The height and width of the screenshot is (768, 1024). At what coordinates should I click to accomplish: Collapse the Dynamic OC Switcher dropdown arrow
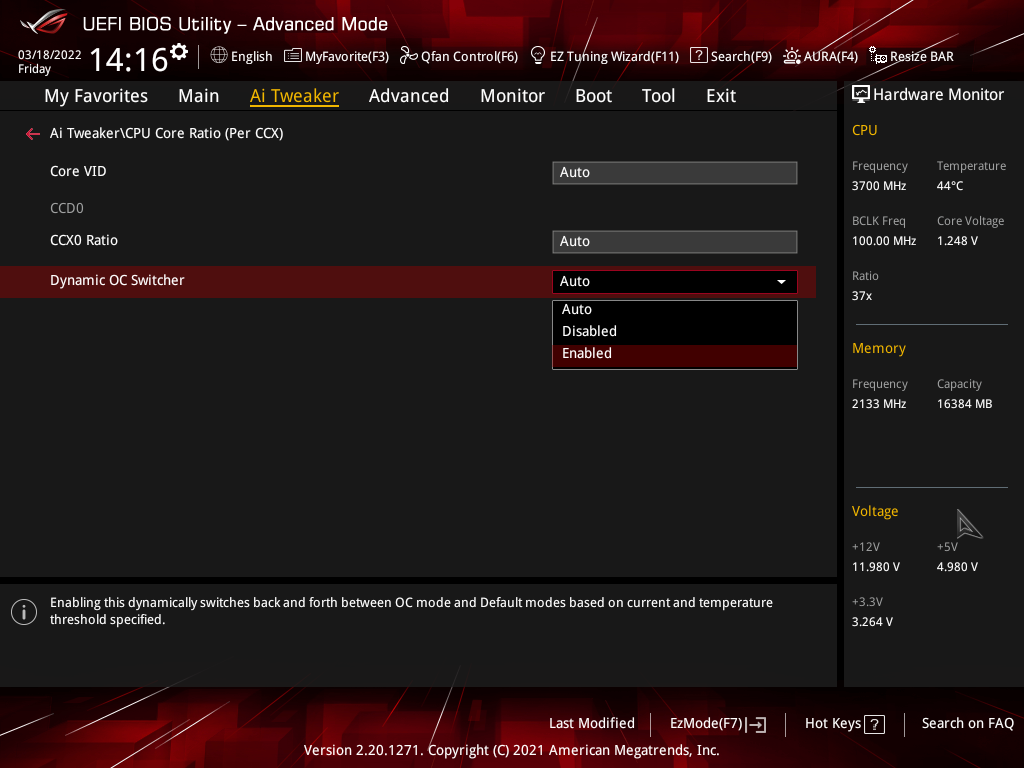tap(781, 282)
